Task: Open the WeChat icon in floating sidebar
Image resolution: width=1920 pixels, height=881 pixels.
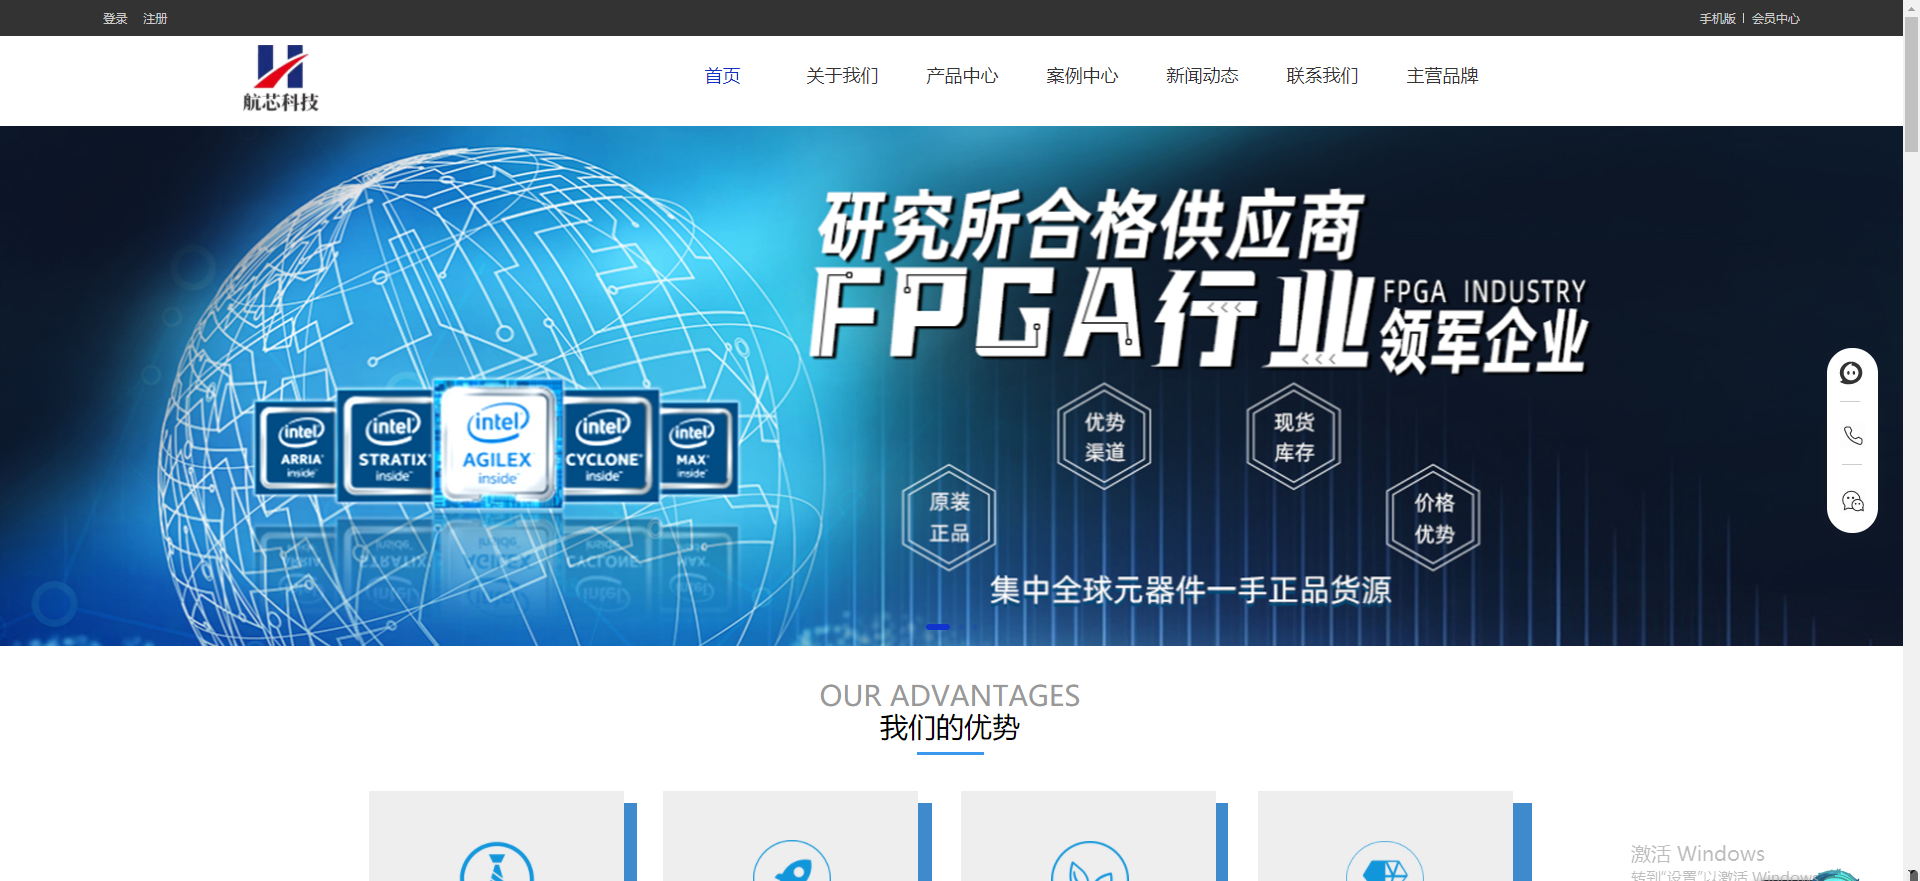Action: point(1852,501)
